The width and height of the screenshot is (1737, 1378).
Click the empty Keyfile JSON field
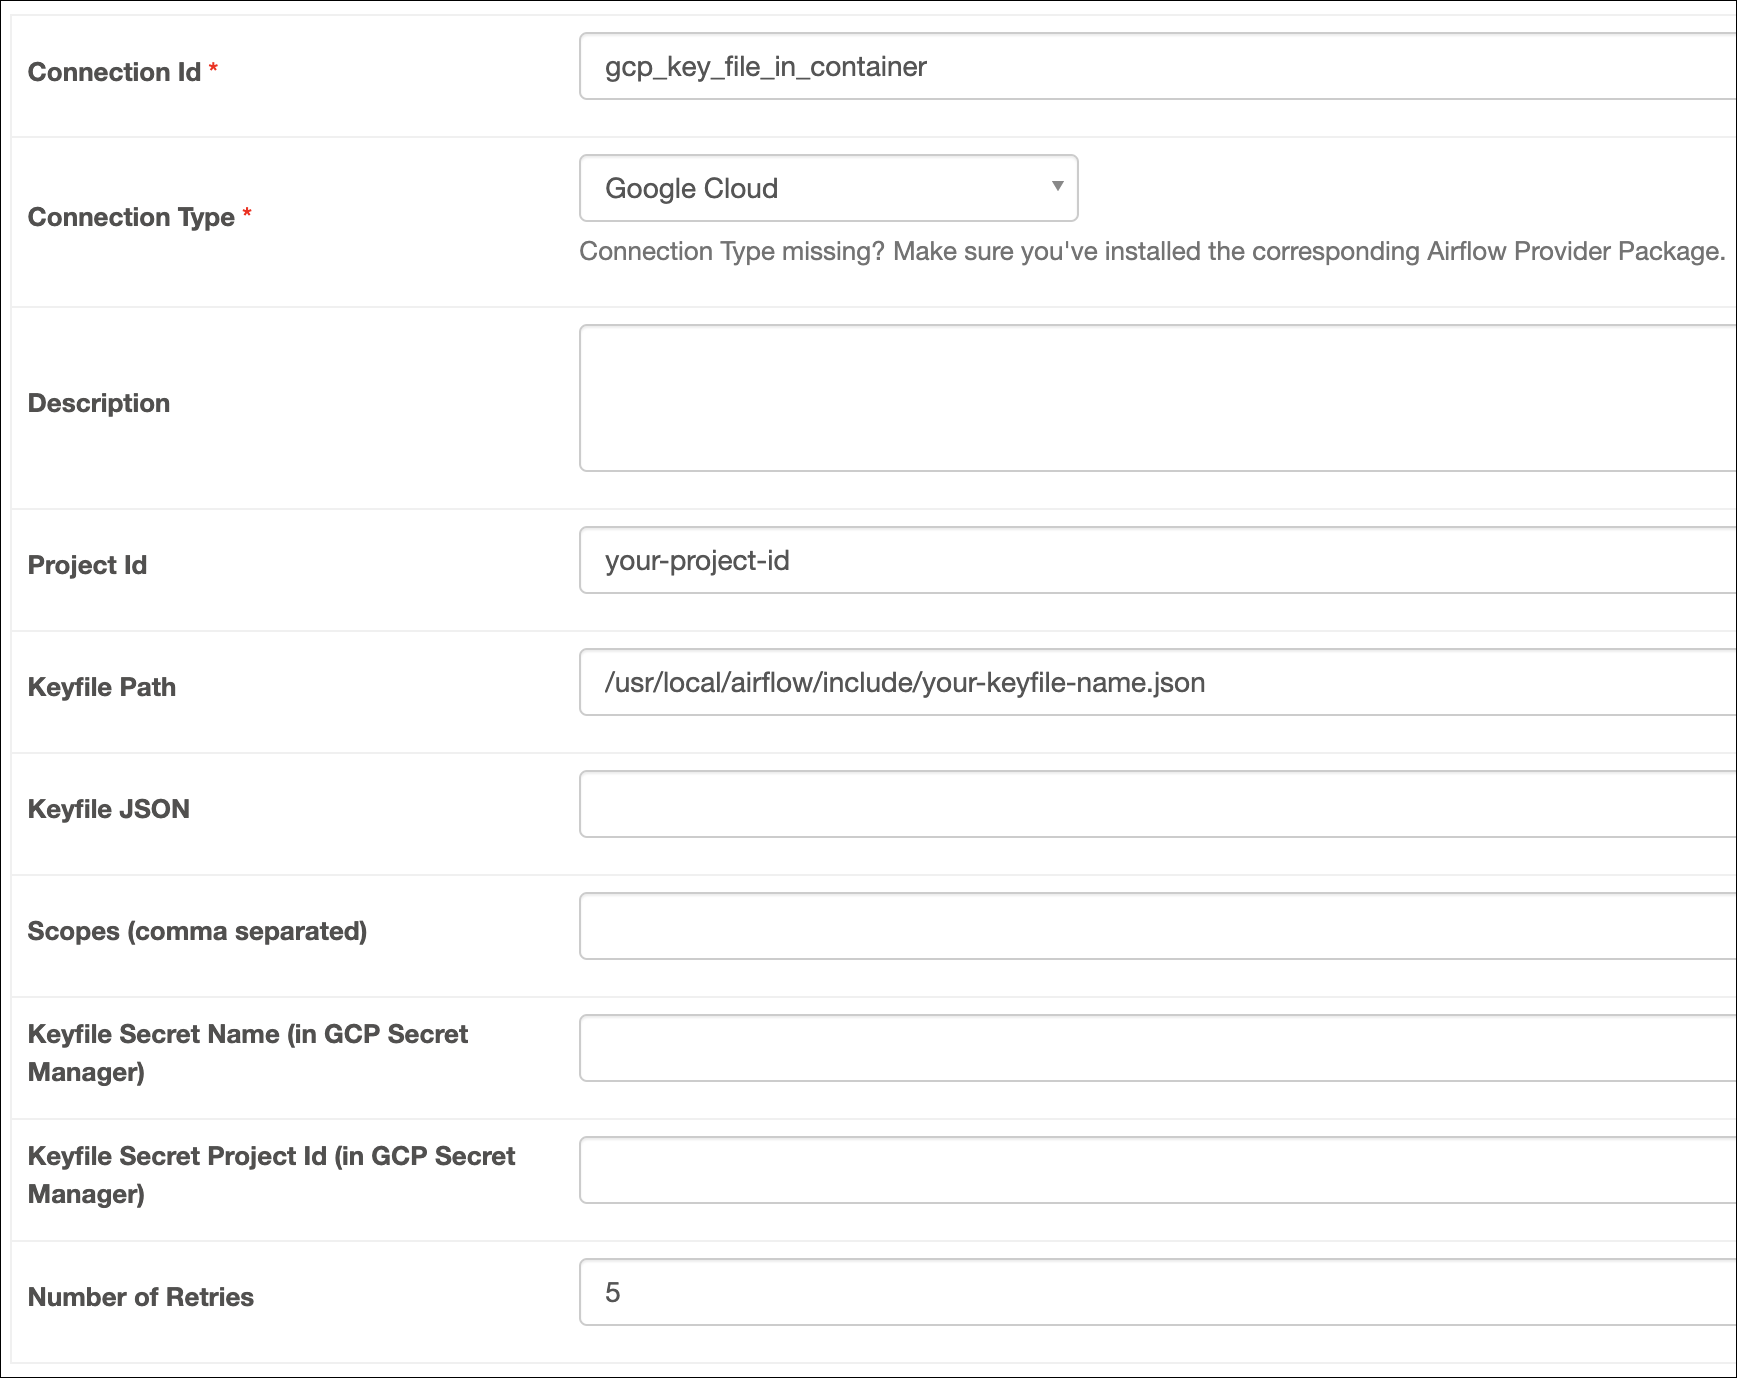[1150, 805]
